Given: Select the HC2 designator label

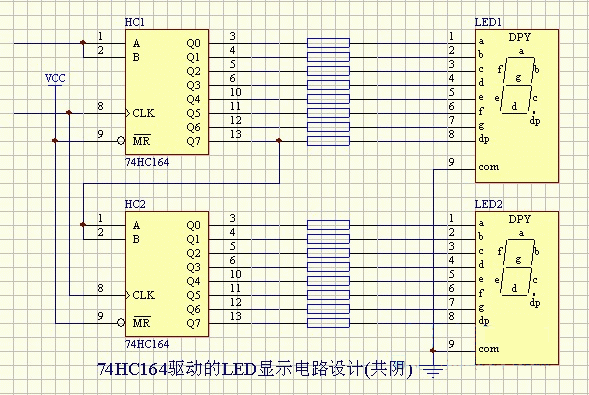Looking at the screenshot, I should [135, 204].
